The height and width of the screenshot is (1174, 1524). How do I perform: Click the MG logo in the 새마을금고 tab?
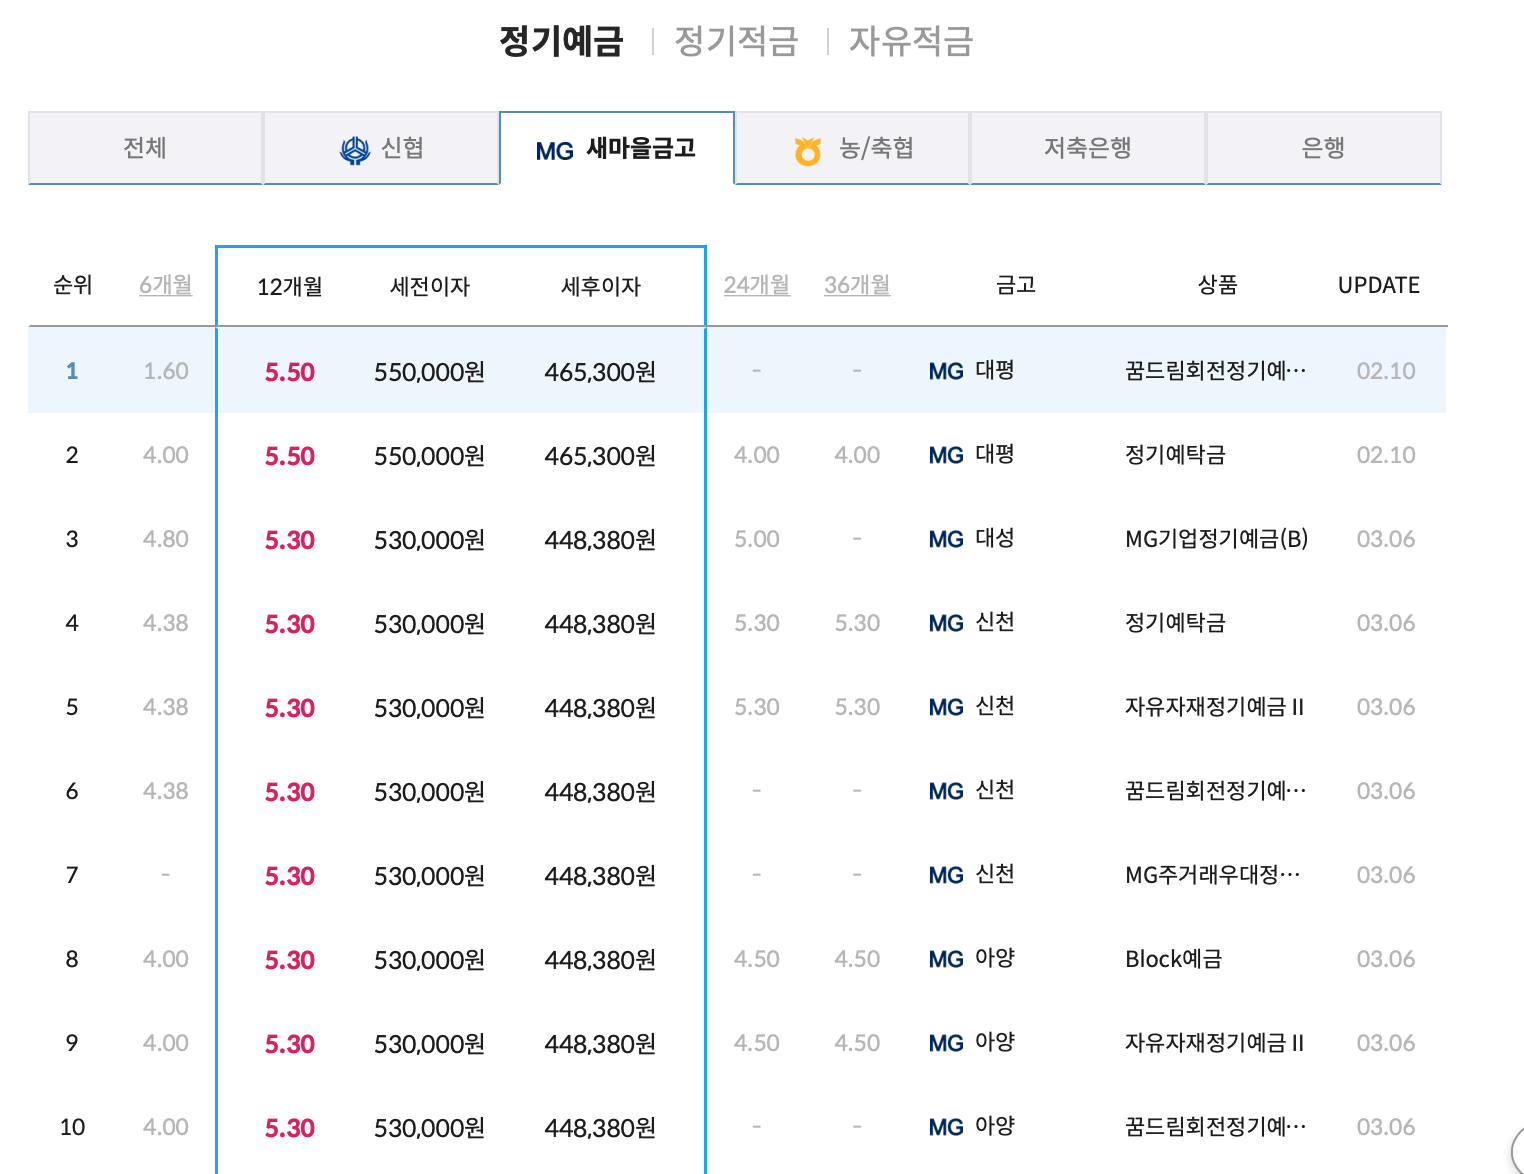[x=556, y=148]
